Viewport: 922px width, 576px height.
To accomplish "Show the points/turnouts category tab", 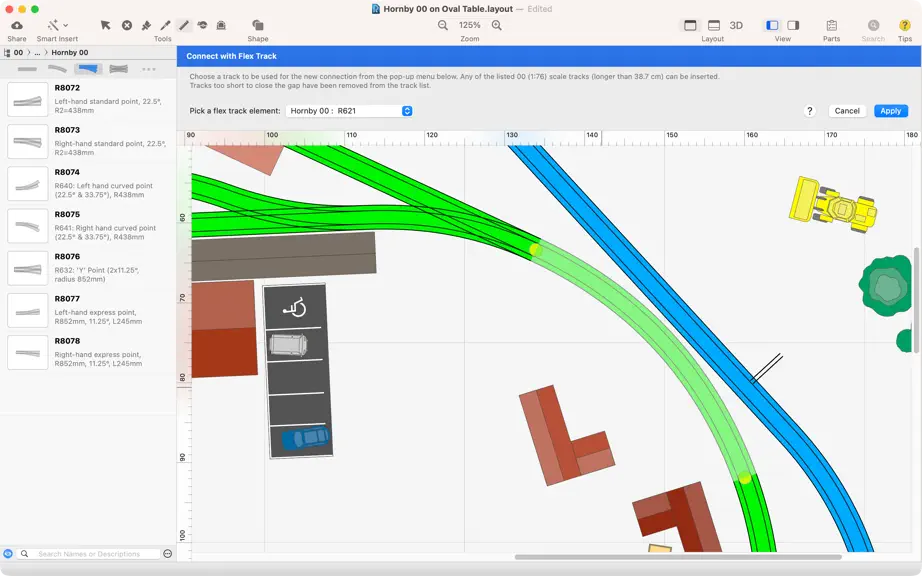I will (x=88, y=69).
